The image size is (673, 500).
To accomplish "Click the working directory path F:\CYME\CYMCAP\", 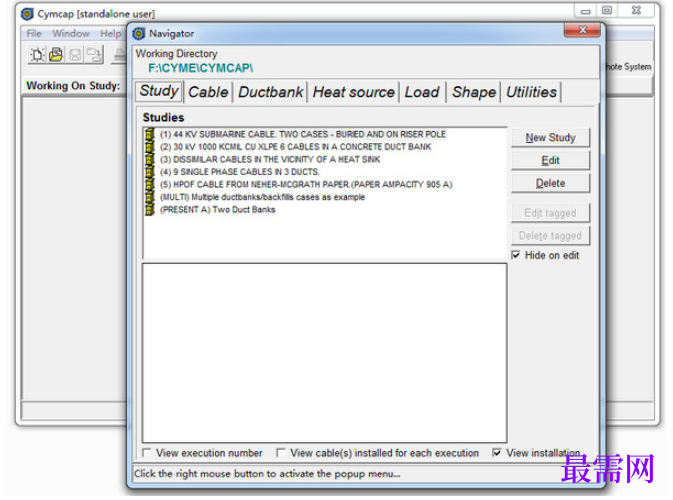I will point(200,68).
